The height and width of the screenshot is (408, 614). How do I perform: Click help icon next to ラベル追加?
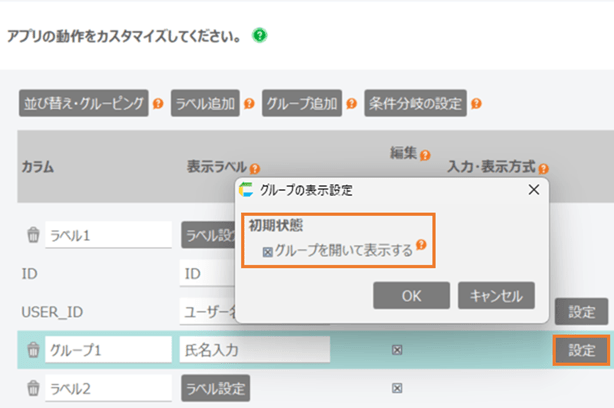point(249,104)
